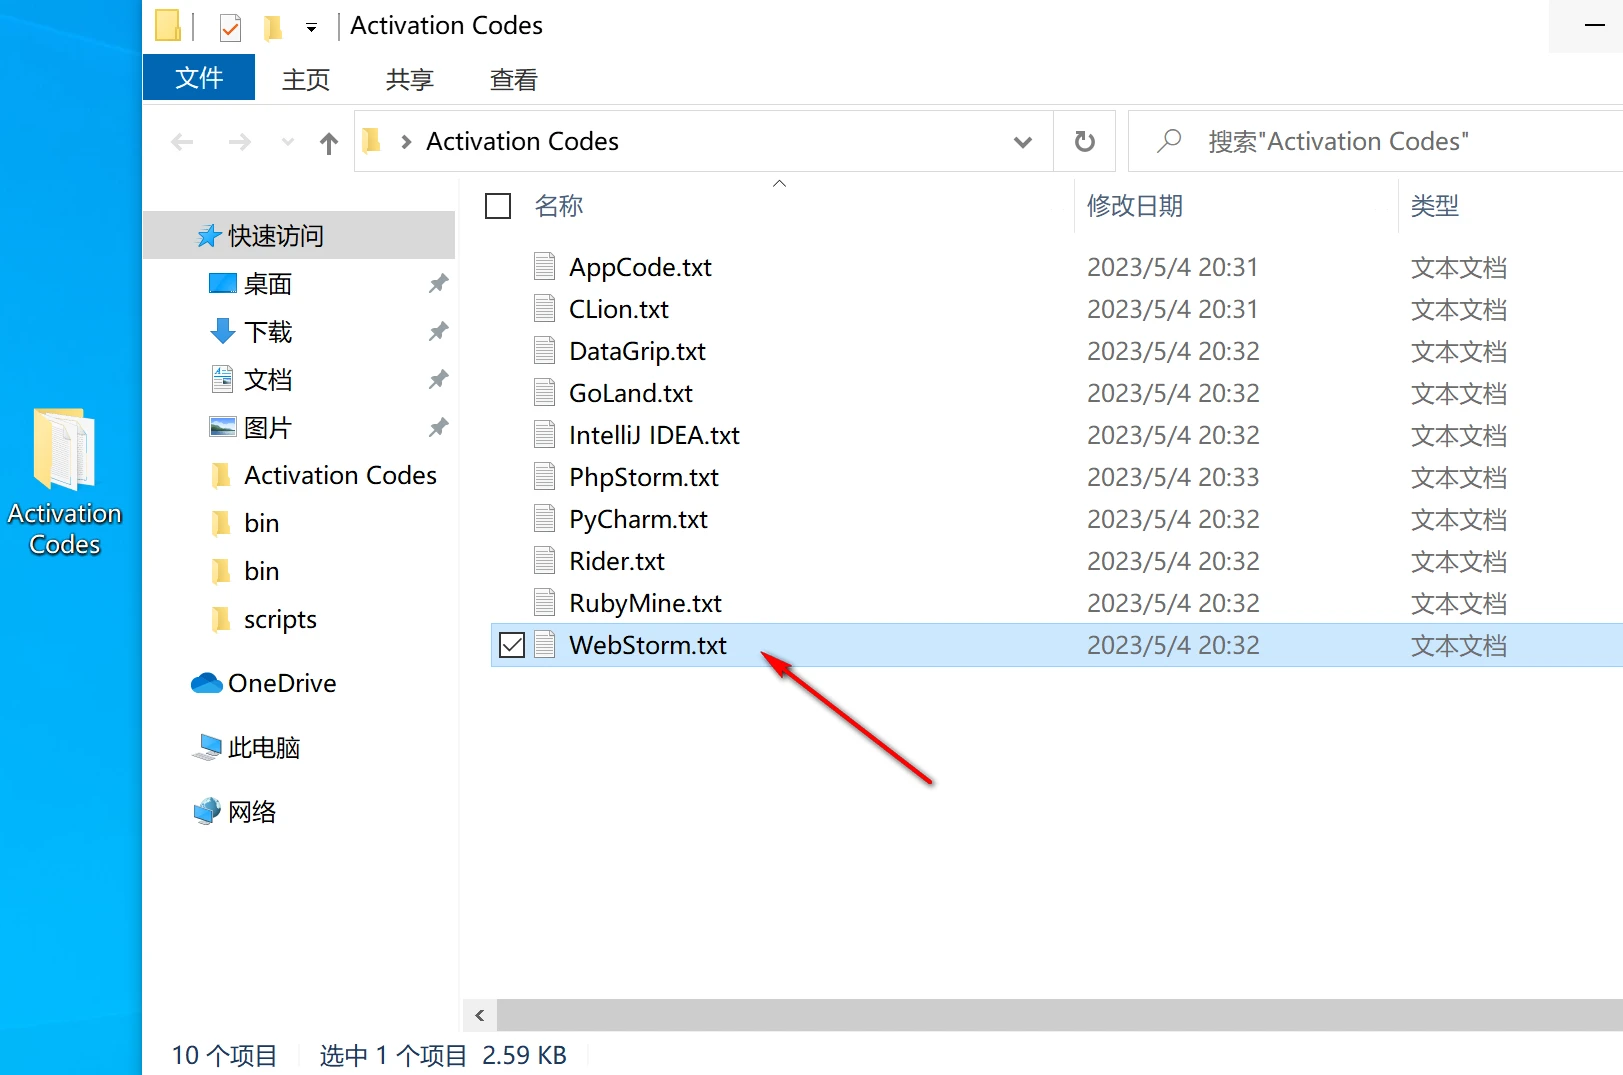Click the Properties quick access toolbar icon
This screenshot has width=1623, height=1075.
pyautogui.click(x=230, y=27)
